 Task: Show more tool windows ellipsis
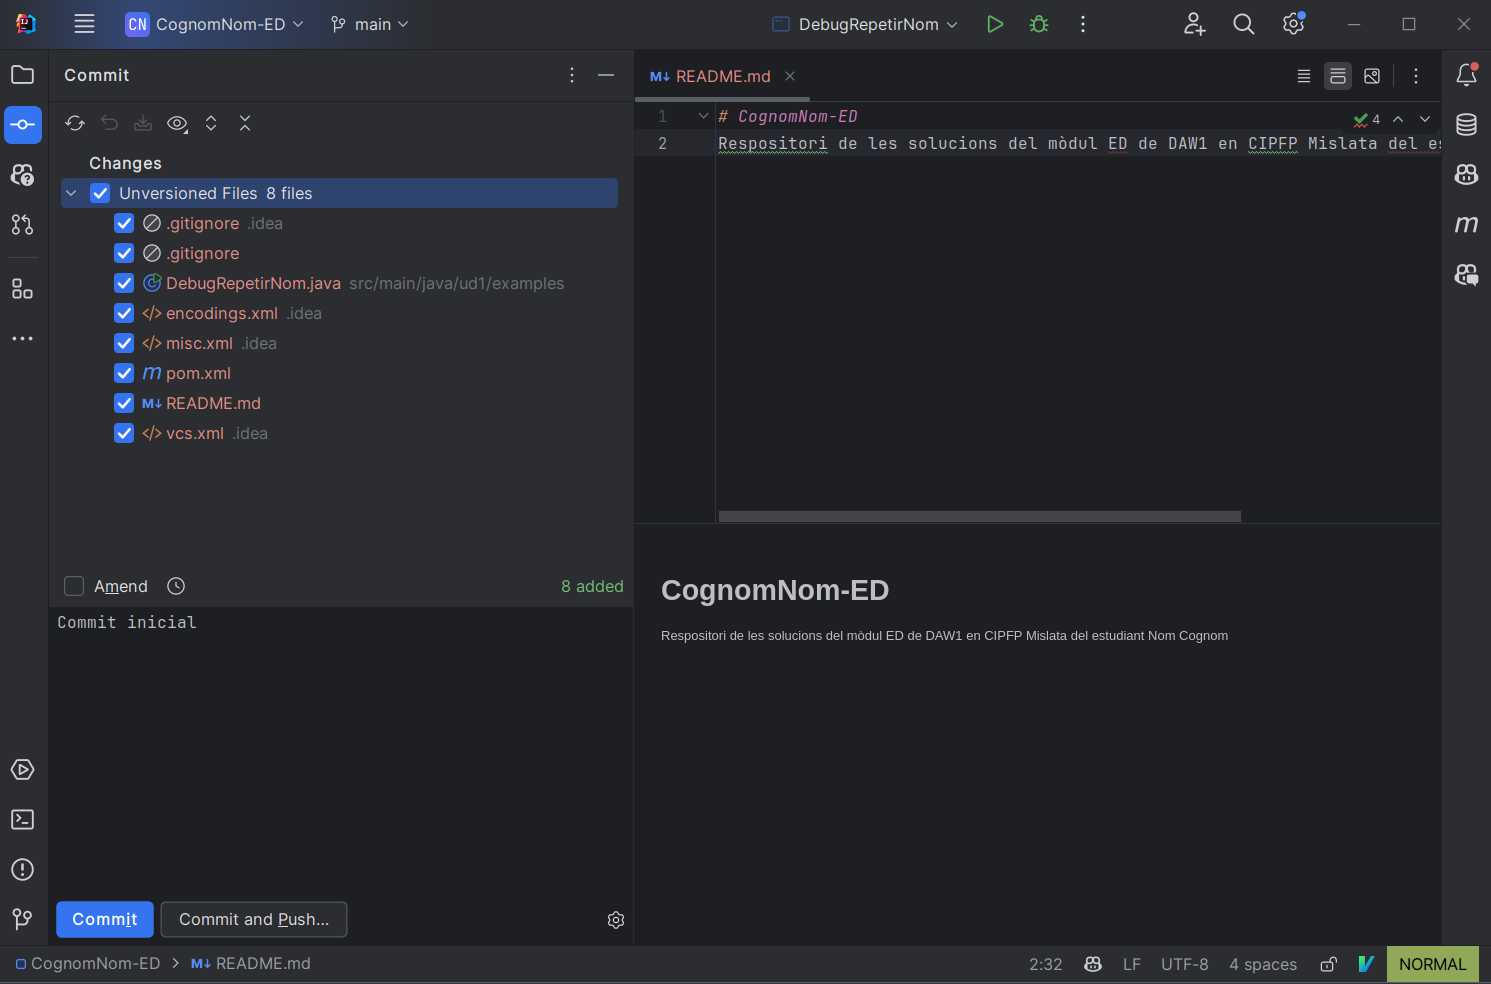coord(22,339)
